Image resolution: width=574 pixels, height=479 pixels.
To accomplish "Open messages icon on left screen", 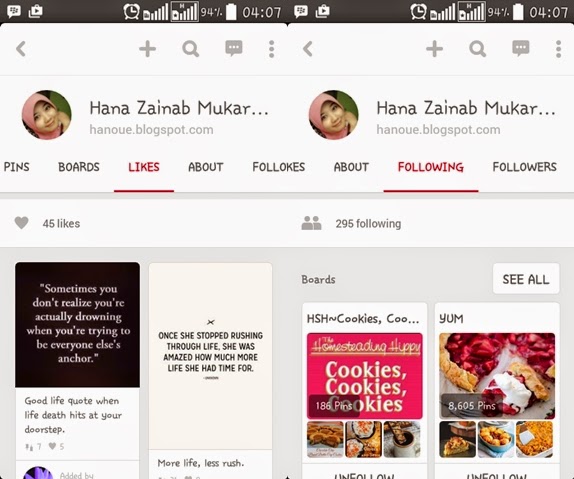I will (234, 48).
